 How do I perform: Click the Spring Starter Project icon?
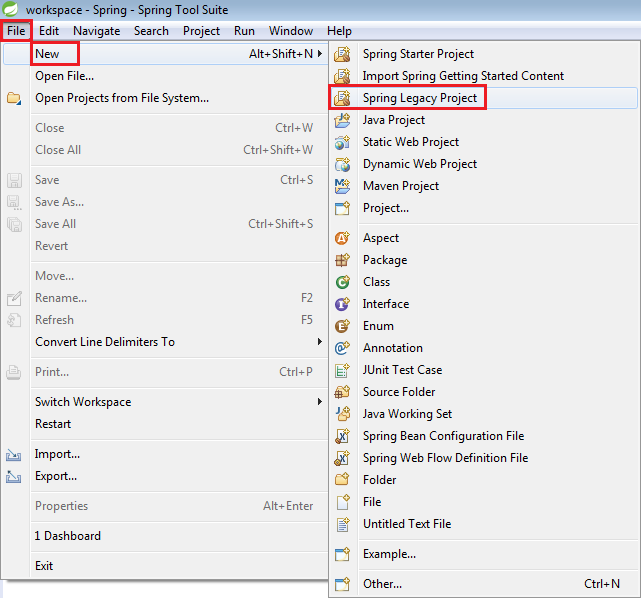pyautogui.click(x=342, y=54)
